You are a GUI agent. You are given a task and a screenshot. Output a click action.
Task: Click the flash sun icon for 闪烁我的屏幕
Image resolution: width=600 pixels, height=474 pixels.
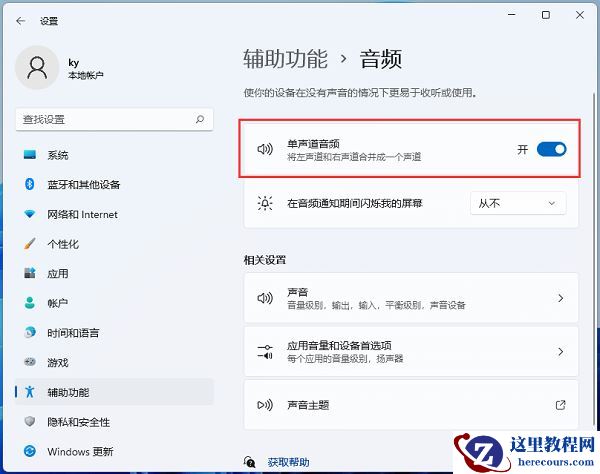point(265,203)
